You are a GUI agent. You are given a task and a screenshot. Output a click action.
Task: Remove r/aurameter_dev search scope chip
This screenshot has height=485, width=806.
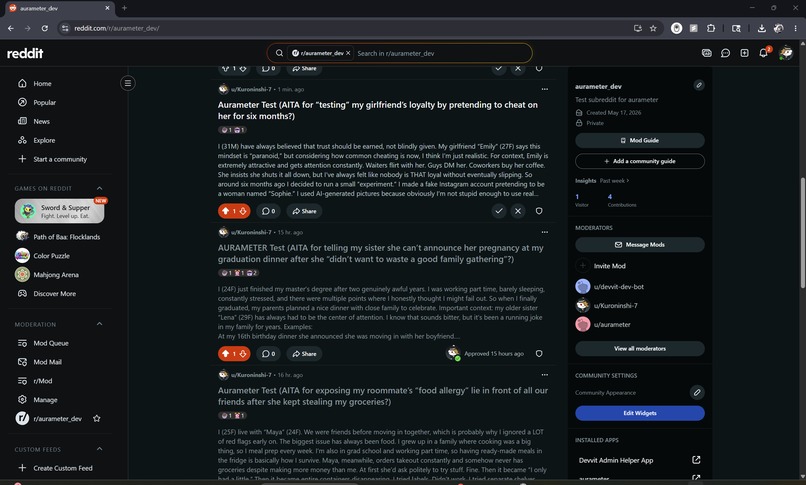point(348,53)
